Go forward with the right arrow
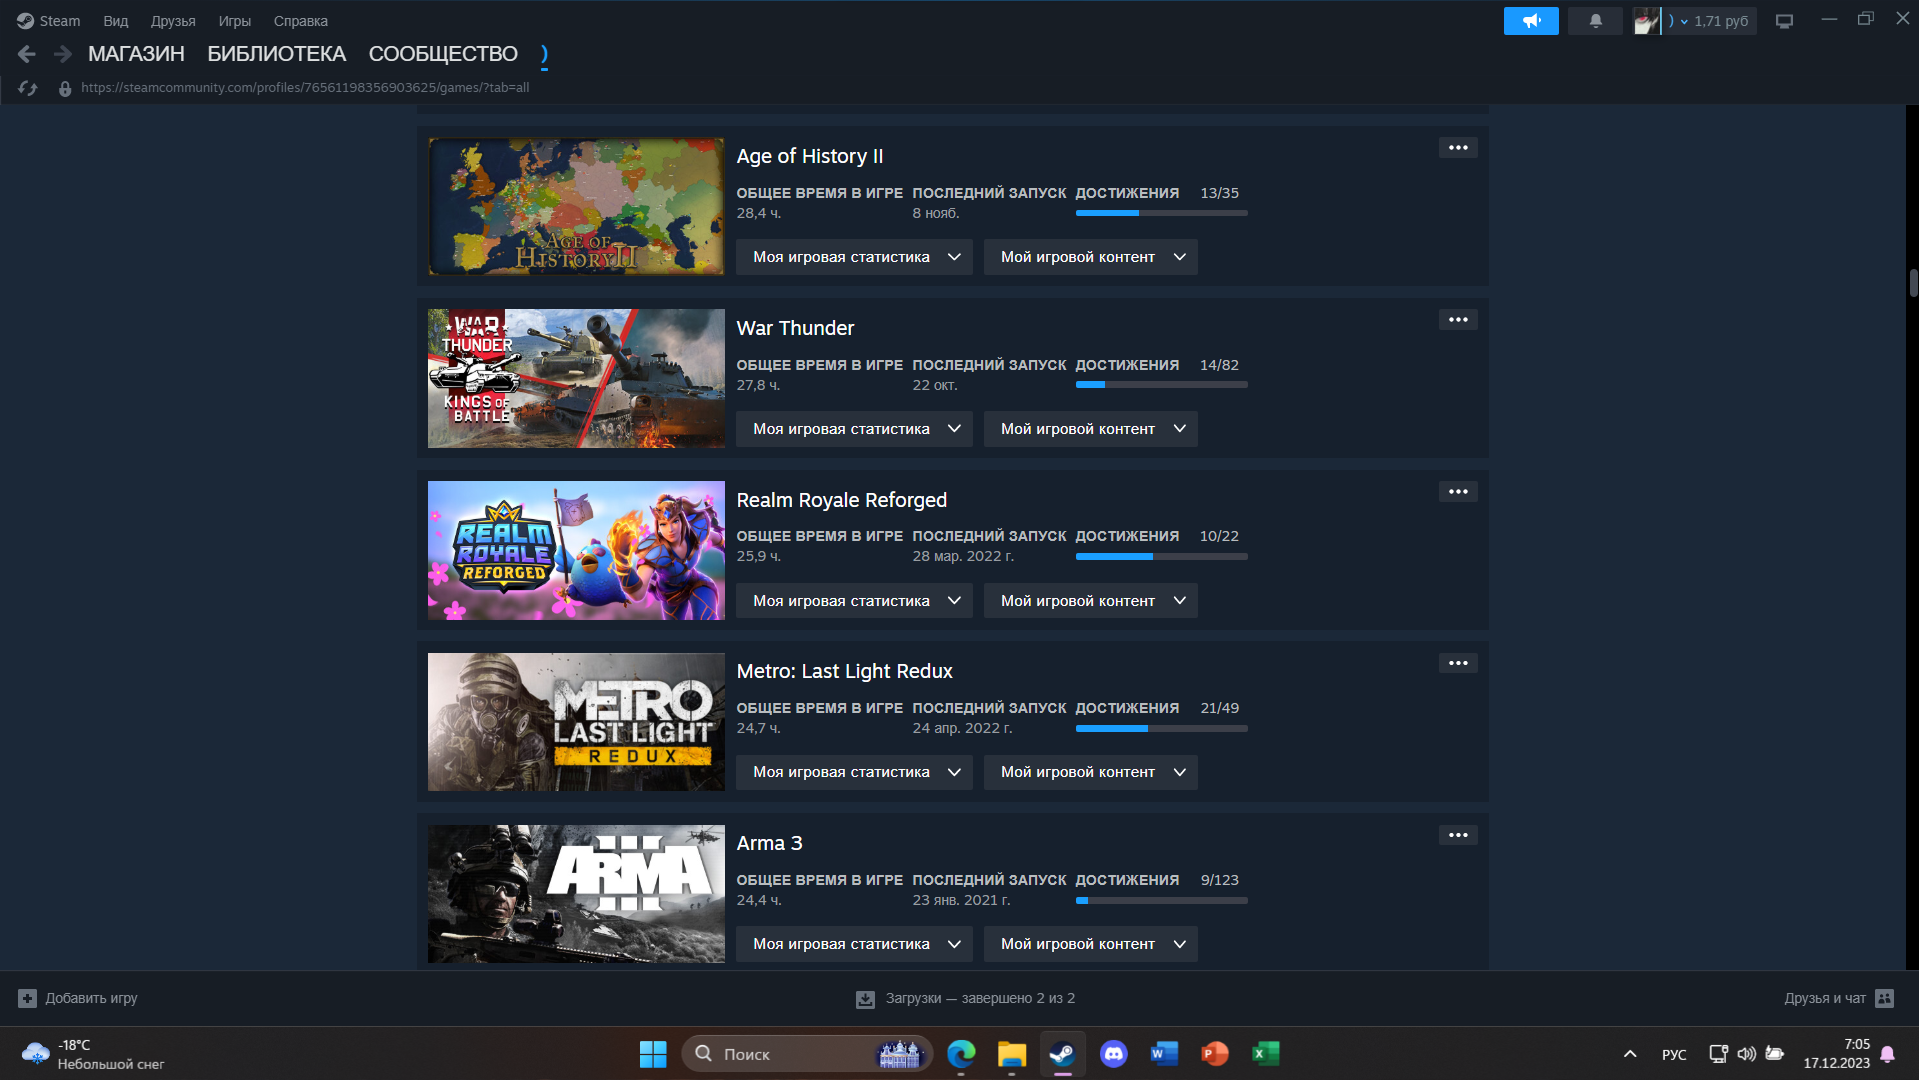1919x1080 pixels. (62, 54)
